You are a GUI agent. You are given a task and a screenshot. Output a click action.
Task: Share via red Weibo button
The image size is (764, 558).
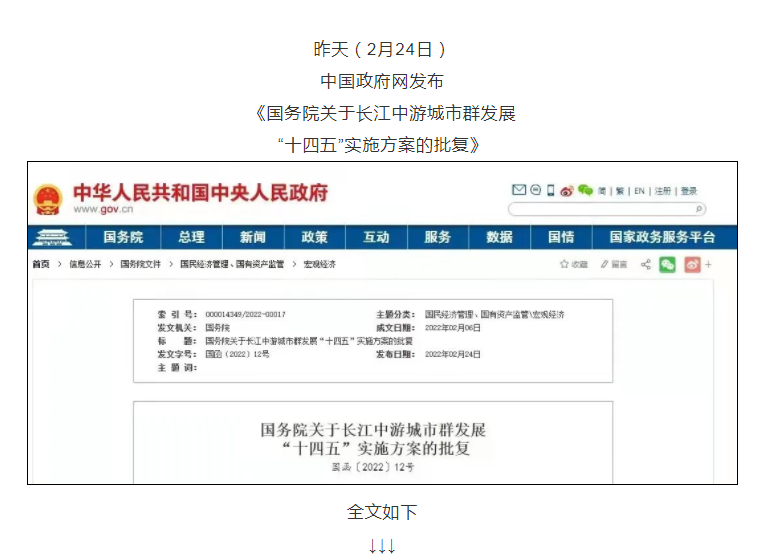(691, 264)
